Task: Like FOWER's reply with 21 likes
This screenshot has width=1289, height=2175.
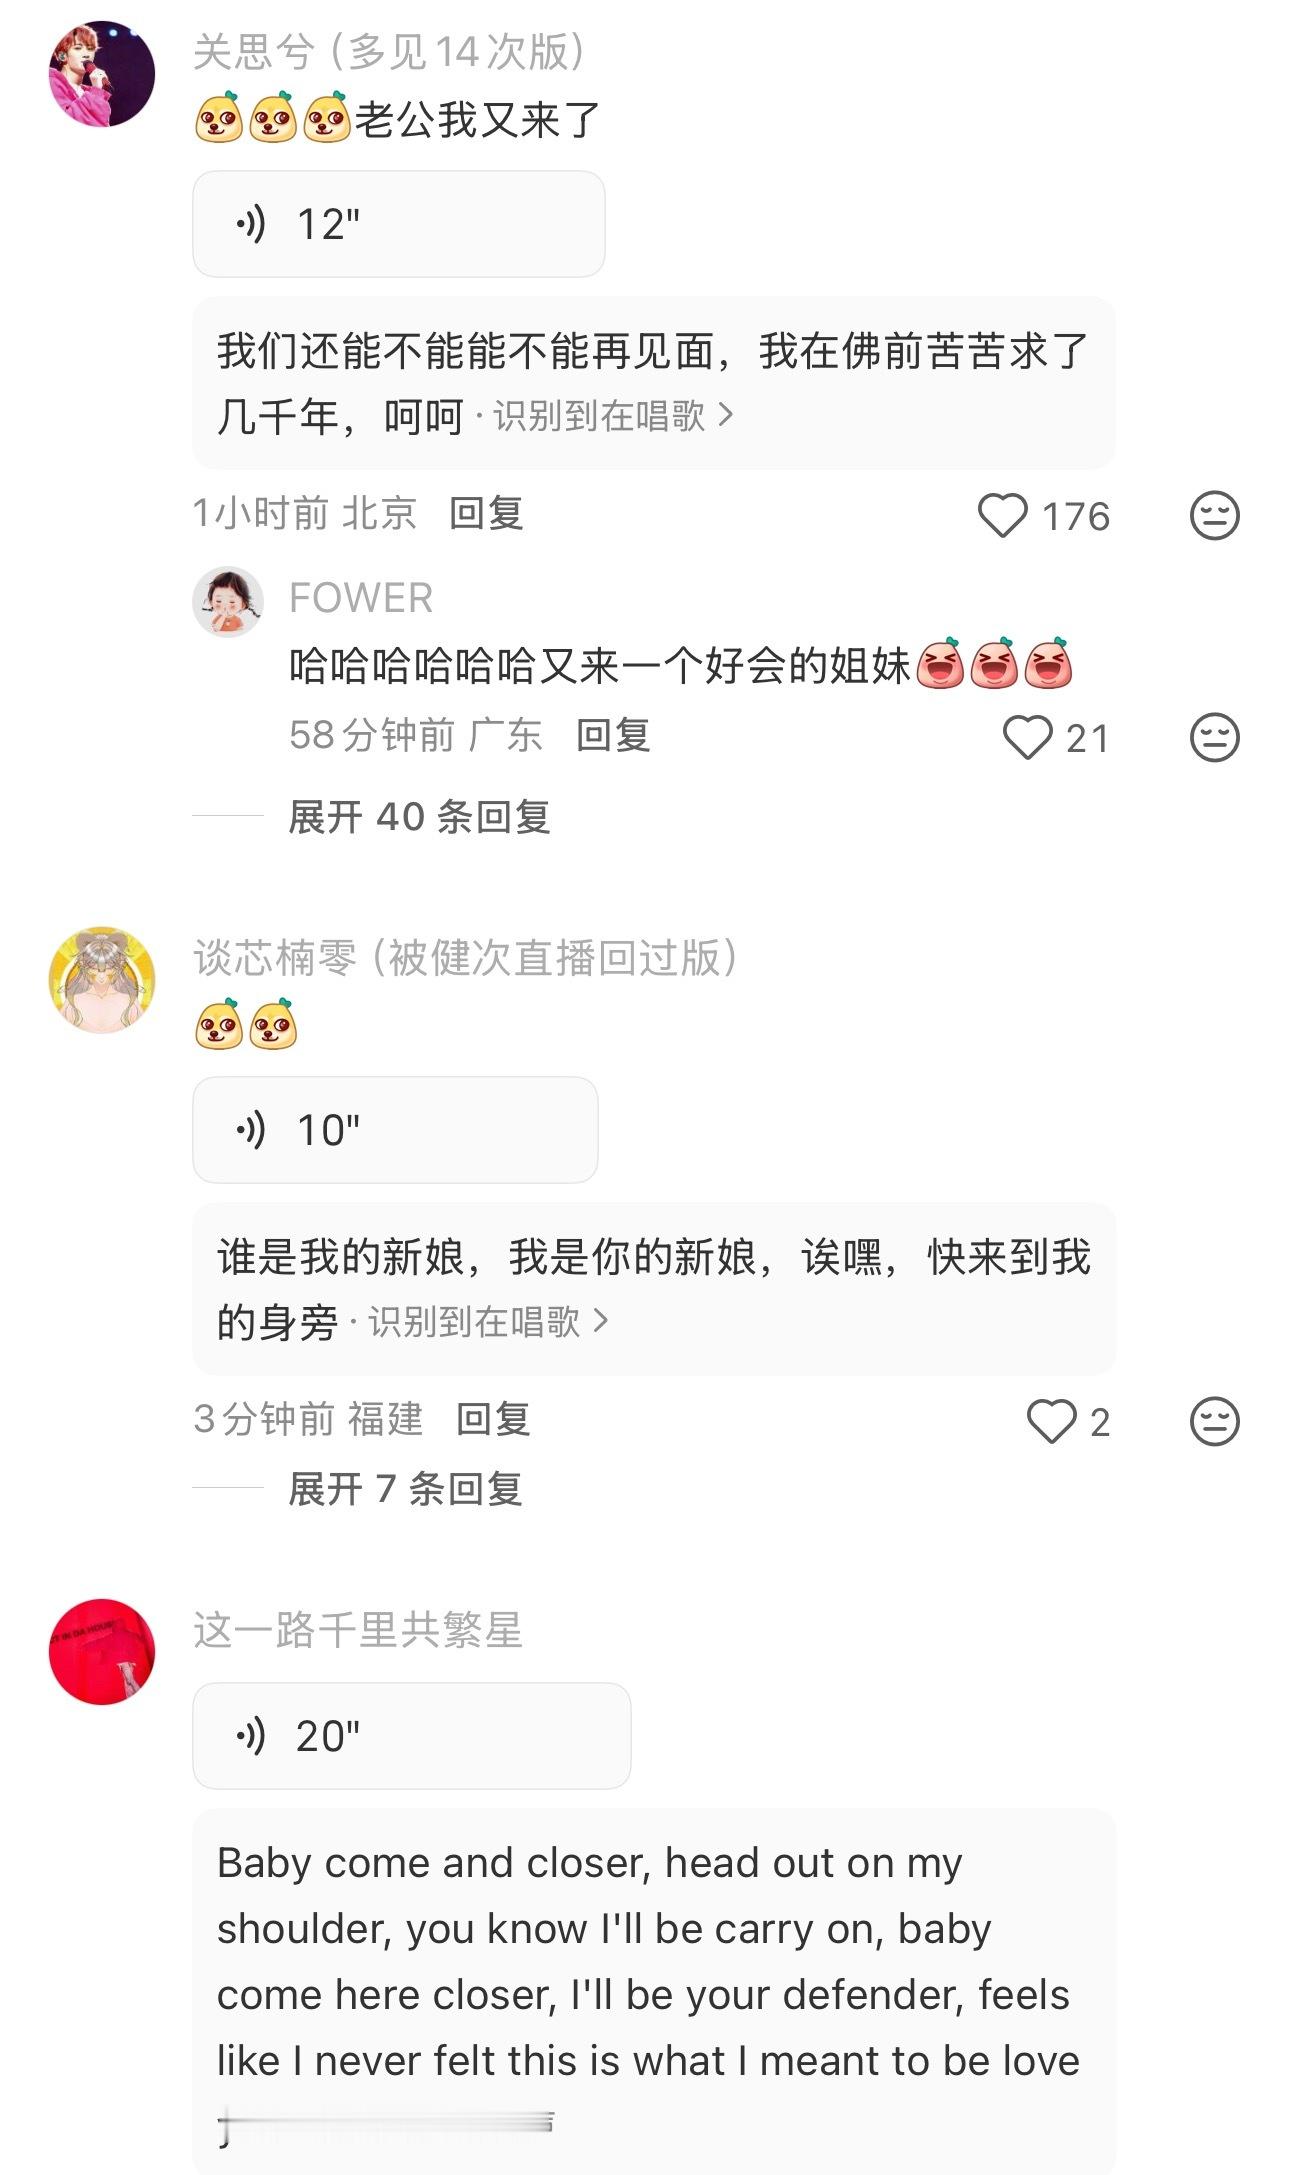Action: click(1027, 738)
